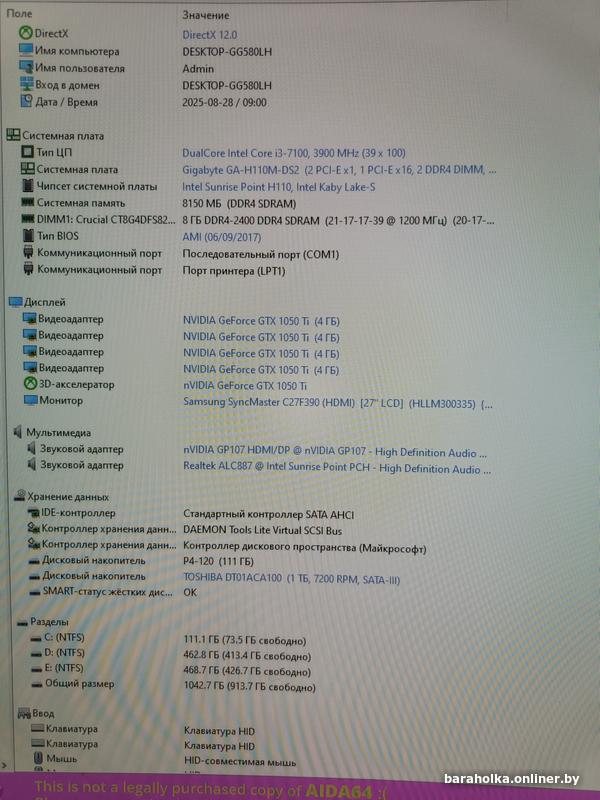This screenshot has width=600, height=800.
Task: Click the user name row icon
Action: pyautogui.click(x=26, y=67)
